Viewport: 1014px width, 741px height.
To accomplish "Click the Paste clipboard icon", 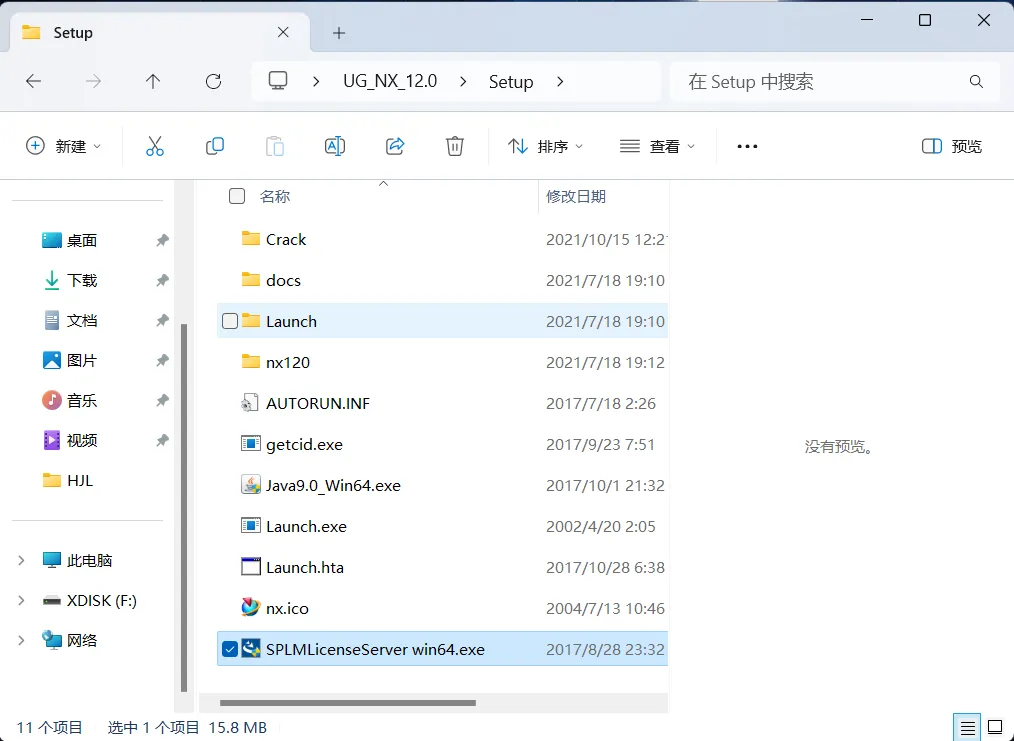I will pyautogui.click(x=275, y=146).
